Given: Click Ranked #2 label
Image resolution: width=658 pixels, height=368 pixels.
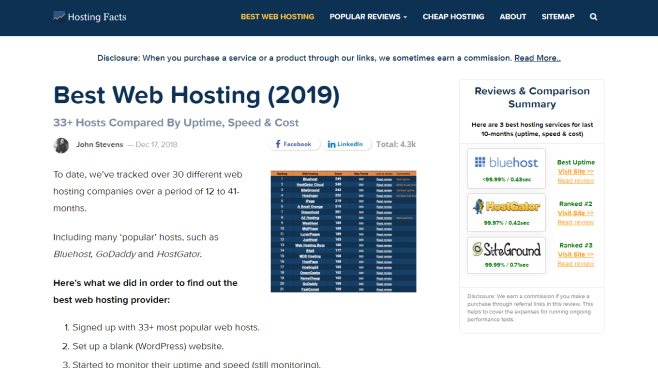Looking at the screenshot, I should [576, 204].
